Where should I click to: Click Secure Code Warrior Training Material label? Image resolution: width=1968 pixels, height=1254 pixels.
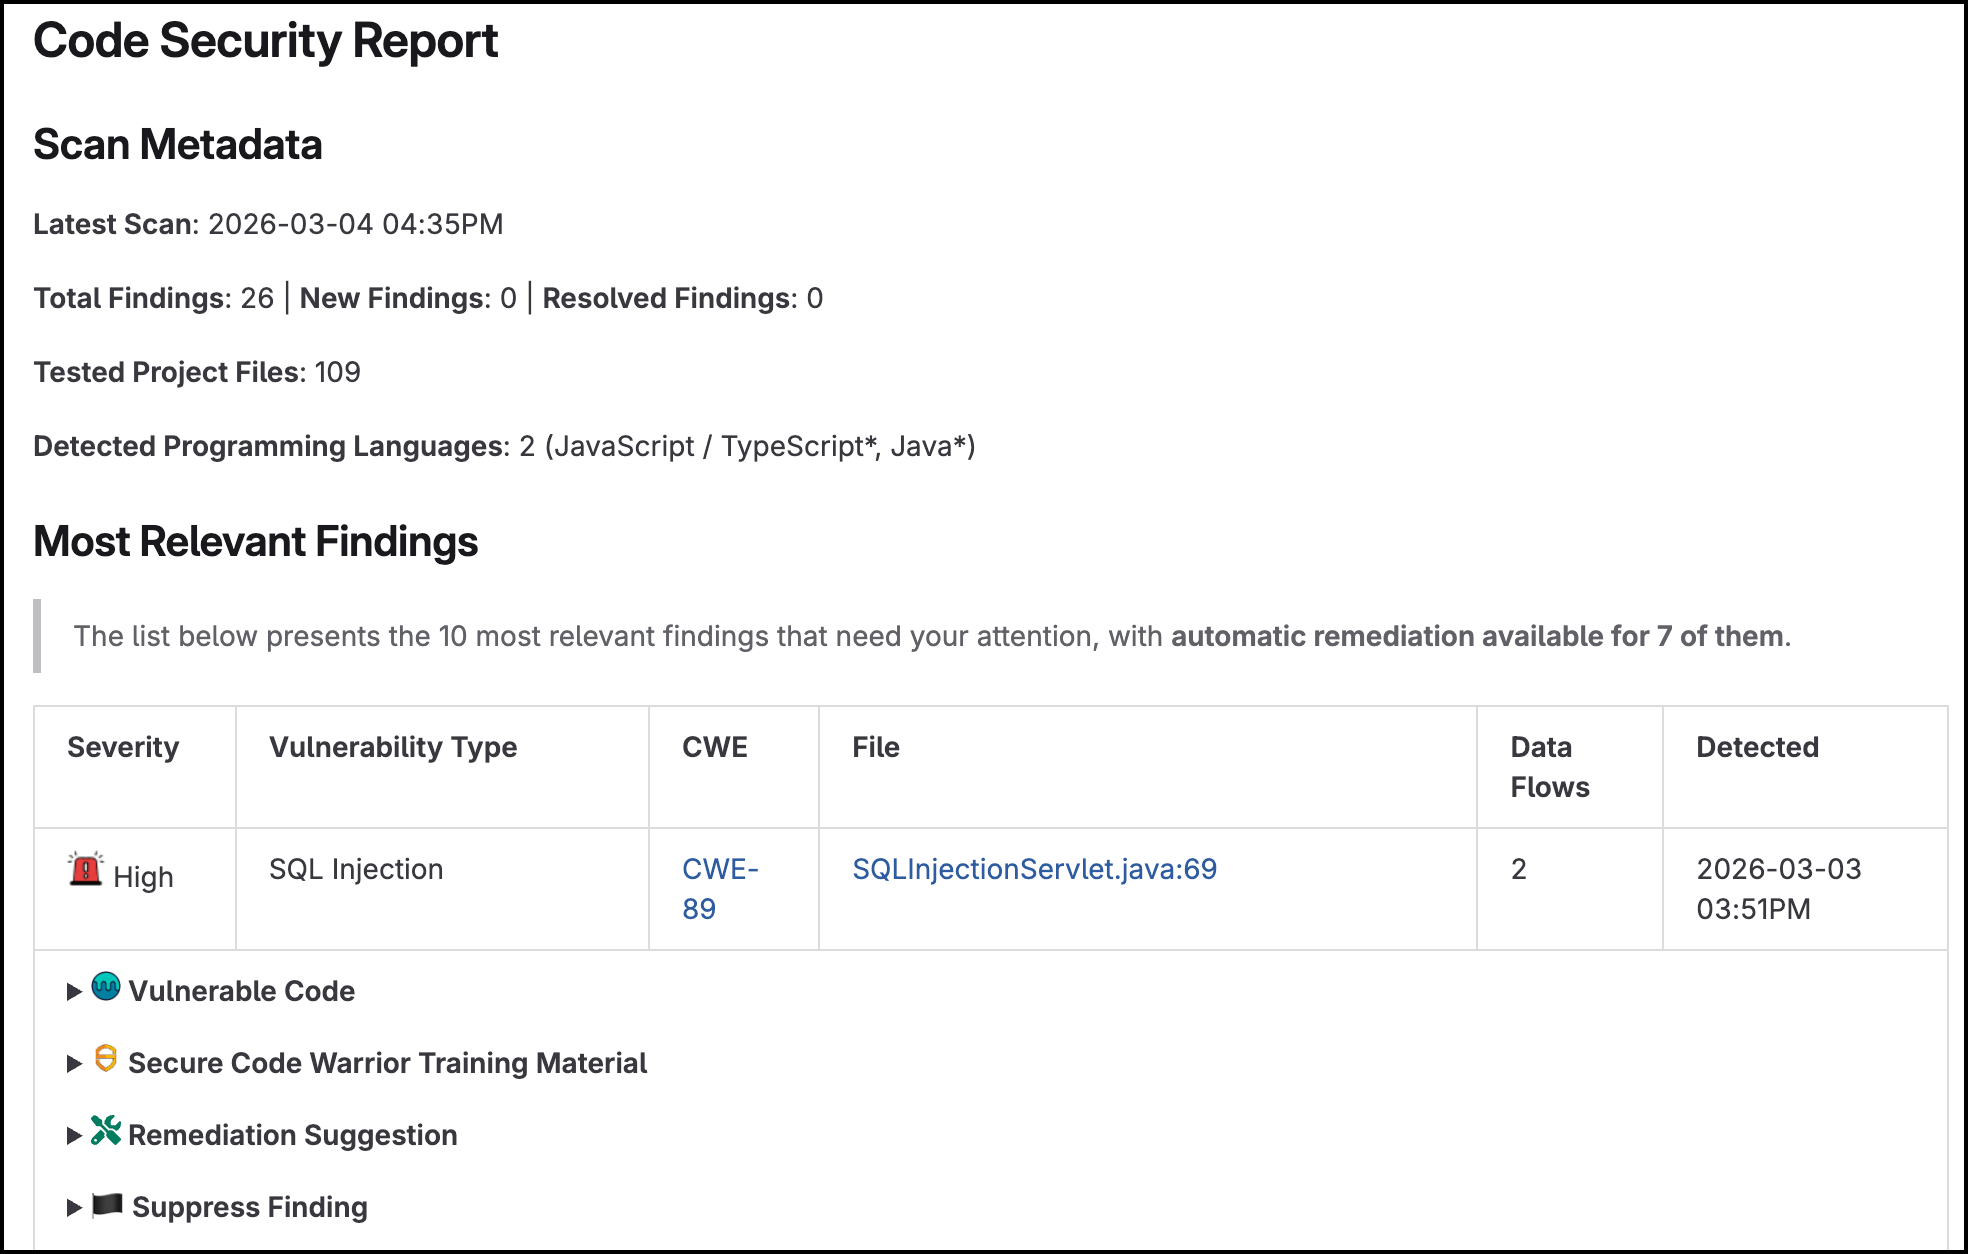[x=388, y=1063]
